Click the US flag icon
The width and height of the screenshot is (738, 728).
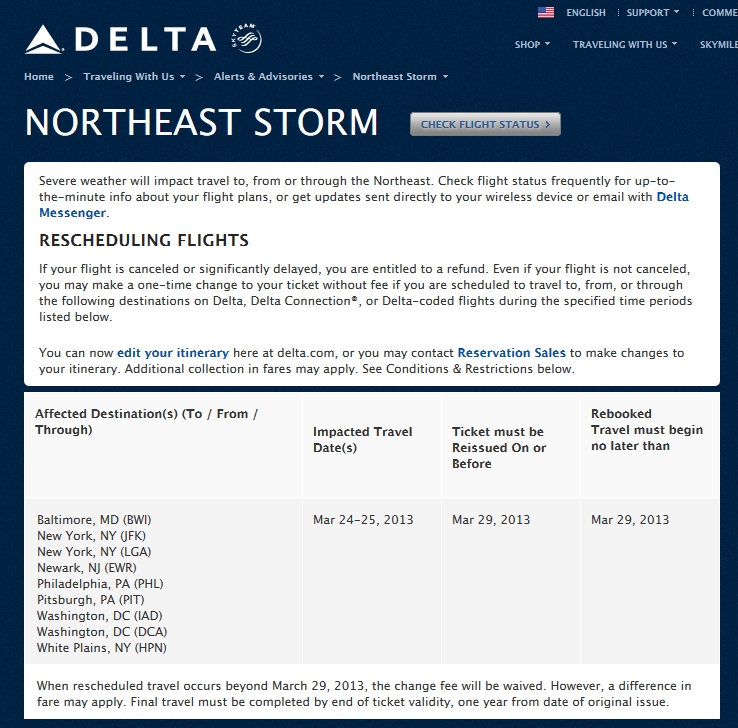point(546,13)
